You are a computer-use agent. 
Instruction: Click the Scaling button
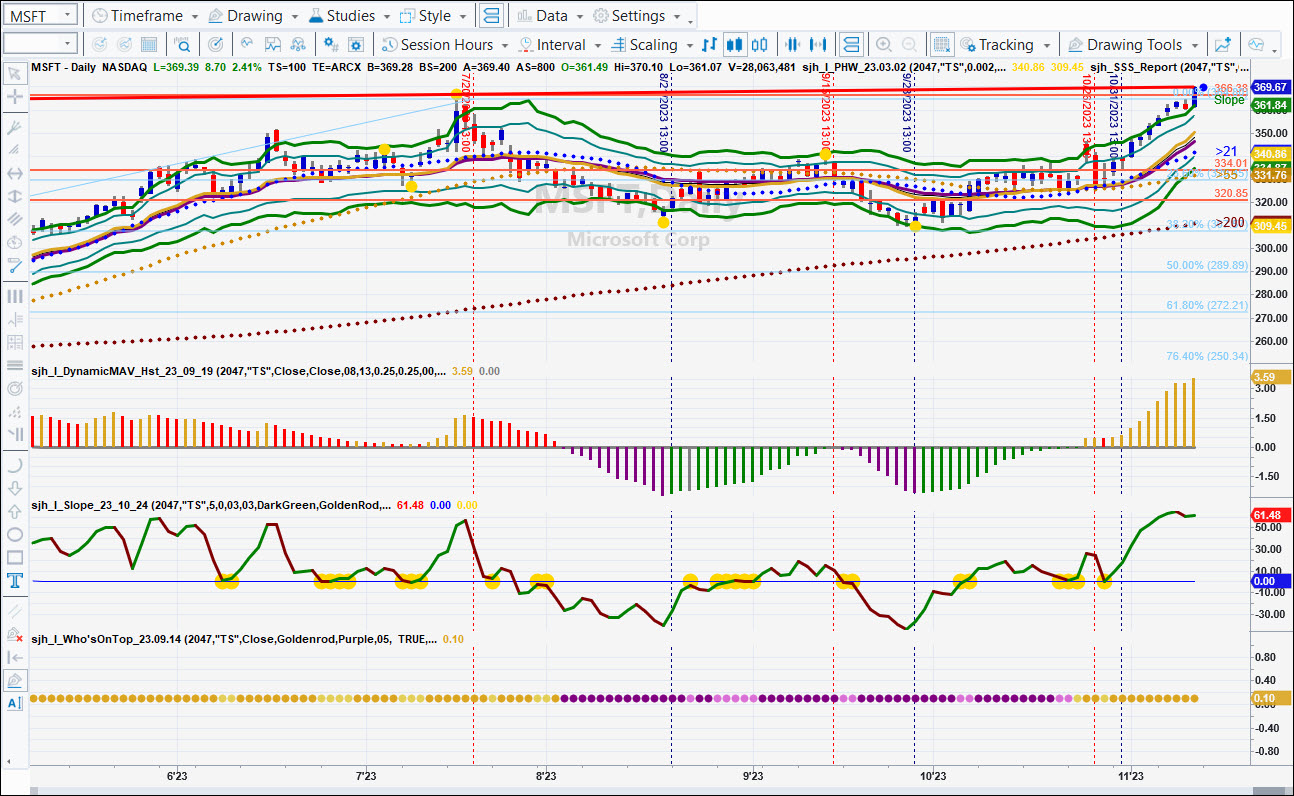click(644, 45)
